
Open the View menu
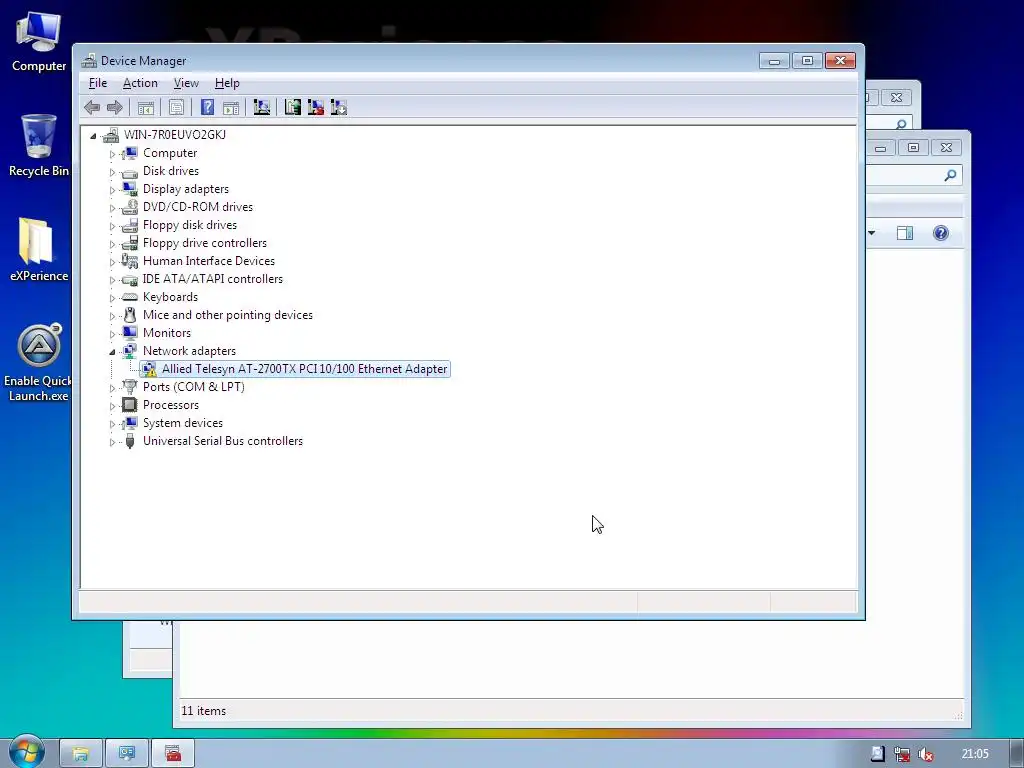click(186, 83)
